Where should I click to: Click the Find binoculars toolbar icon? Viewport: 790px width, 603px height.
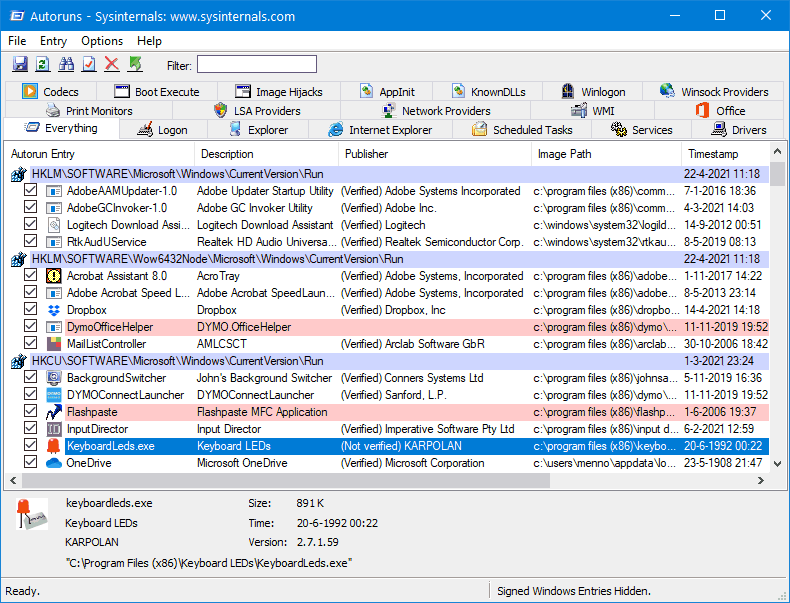tap(66, 64)
